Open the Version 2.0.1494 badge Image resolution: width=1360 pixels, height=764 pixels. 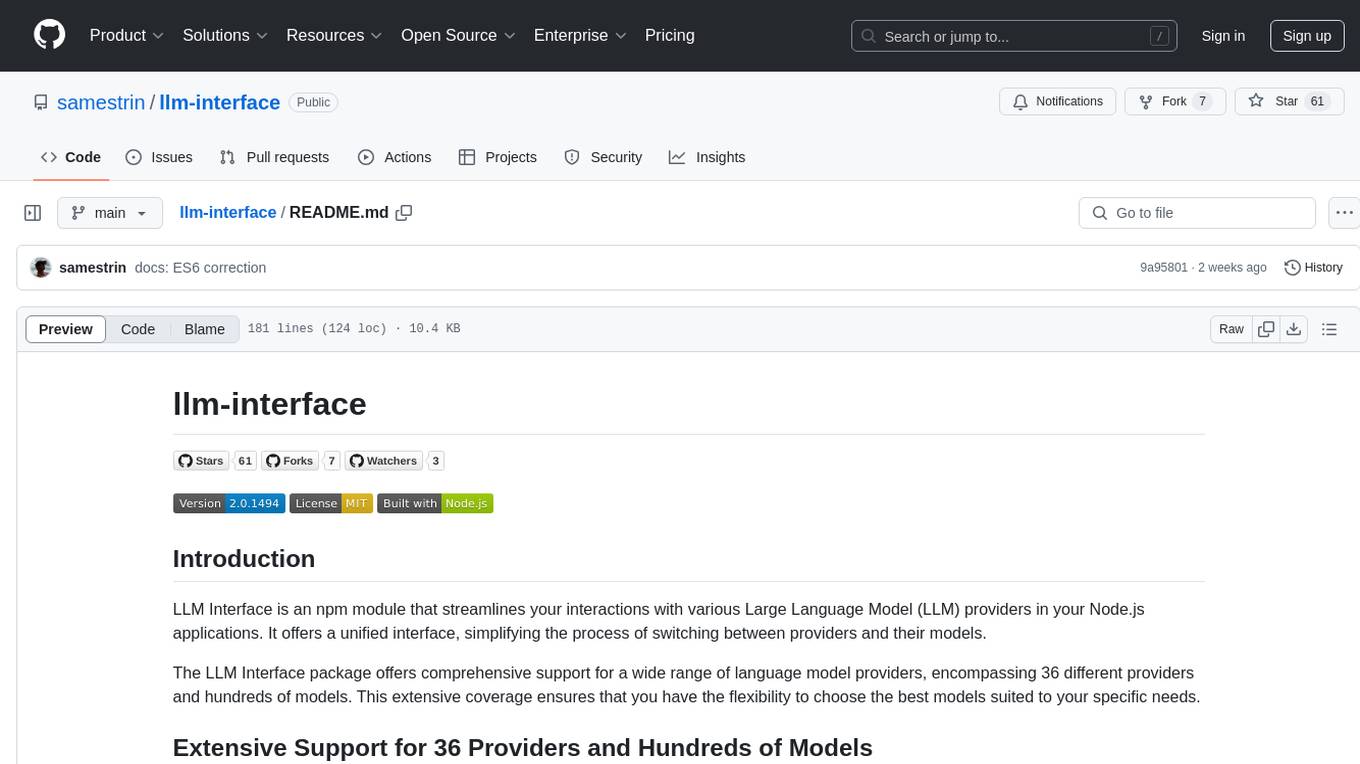[x=229, y=503]
